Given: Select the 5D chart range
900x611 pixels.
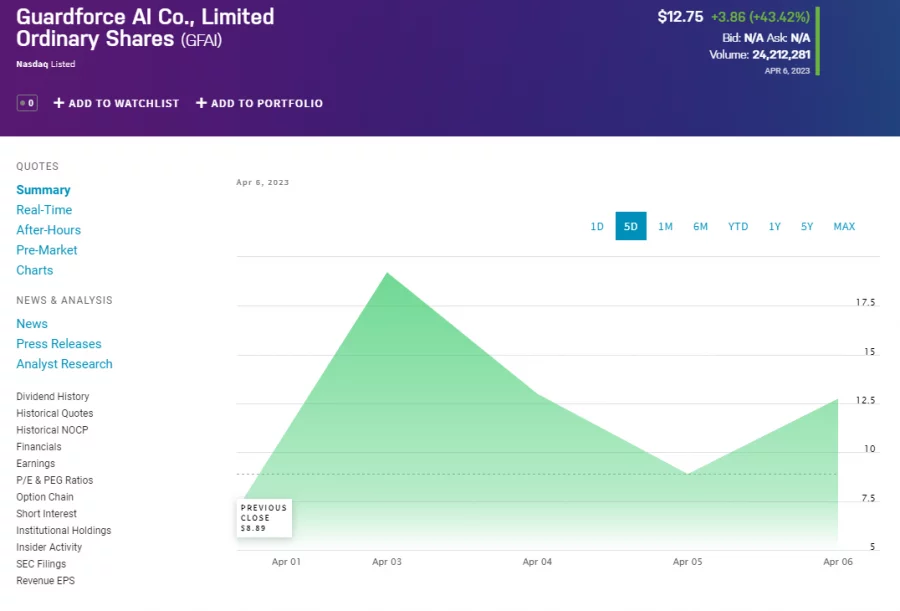Looking at the screenshot, I should [x=631, y=227].
